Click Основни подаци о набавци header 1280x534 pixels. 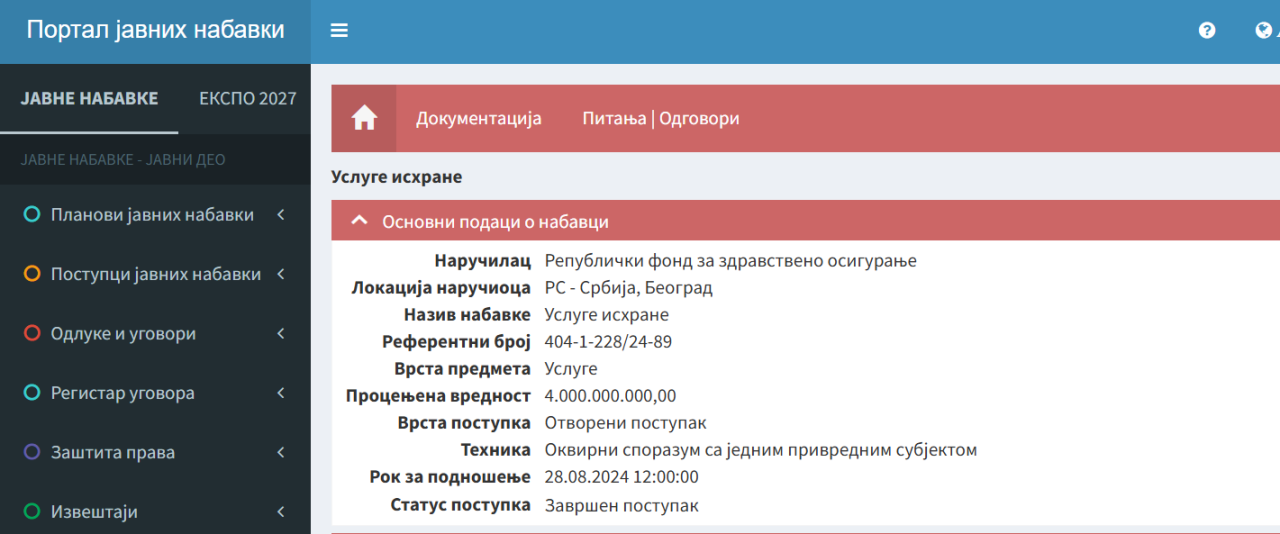coord(805,221)
